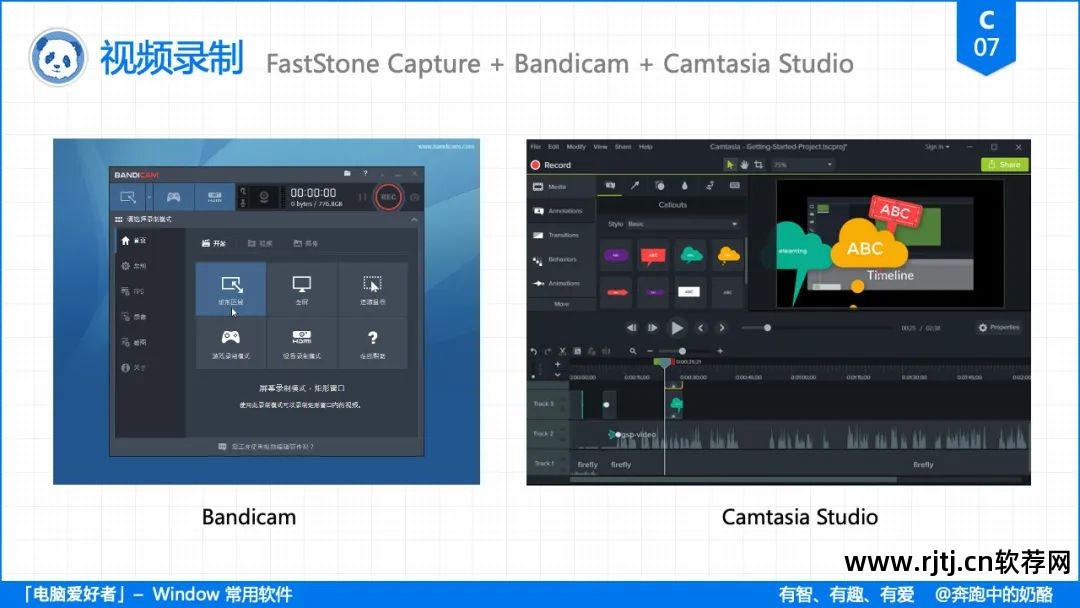
Task: Click the red REC button in Bandicam
Action: [388, 197]
